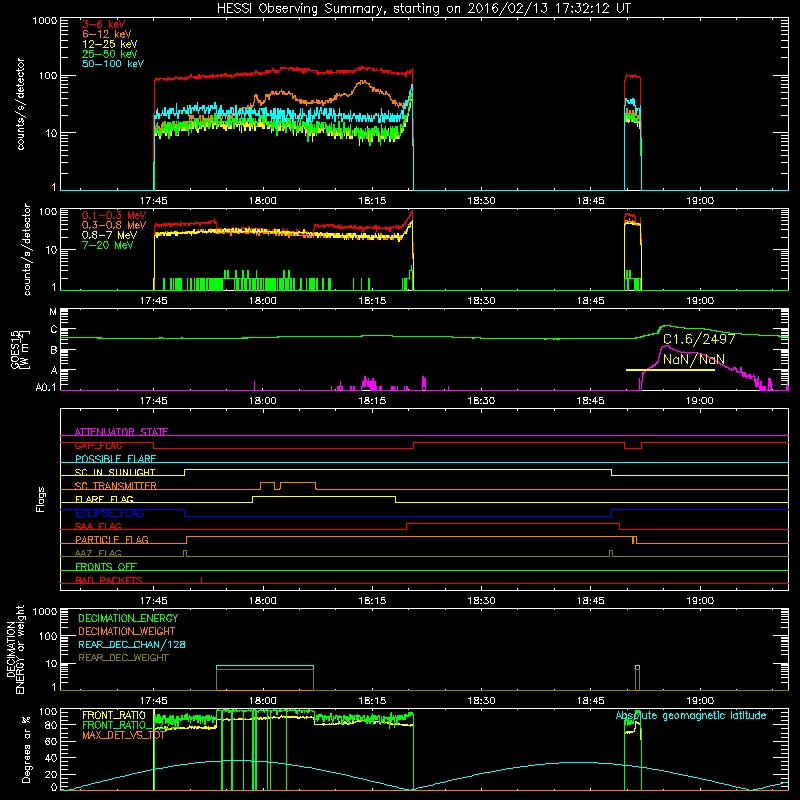Click the yellow flare interval bar in GOES panel

click(670, 370)
